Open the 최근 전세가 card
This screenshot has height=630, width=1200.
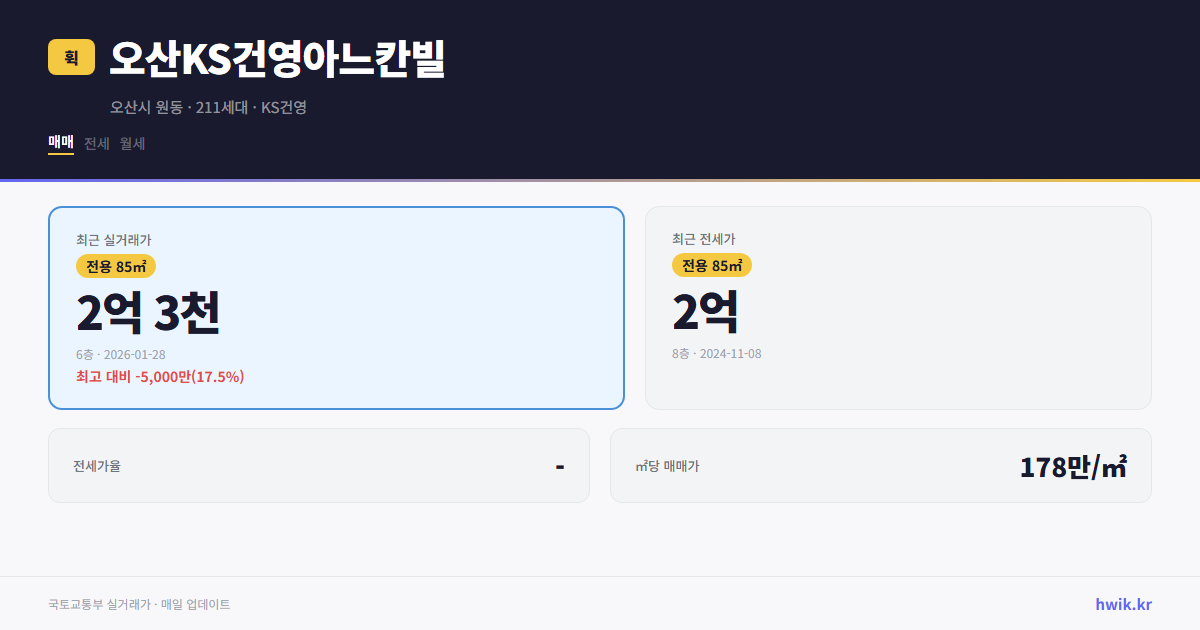coord(898,307)
